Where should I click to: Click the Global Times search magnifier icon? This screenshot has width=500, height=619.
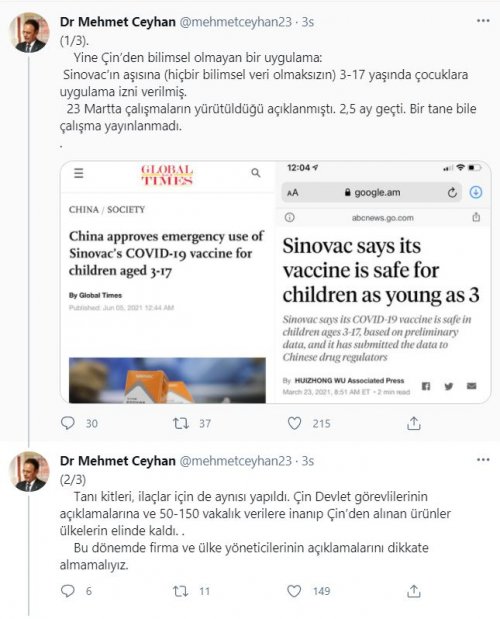point(256,173)
